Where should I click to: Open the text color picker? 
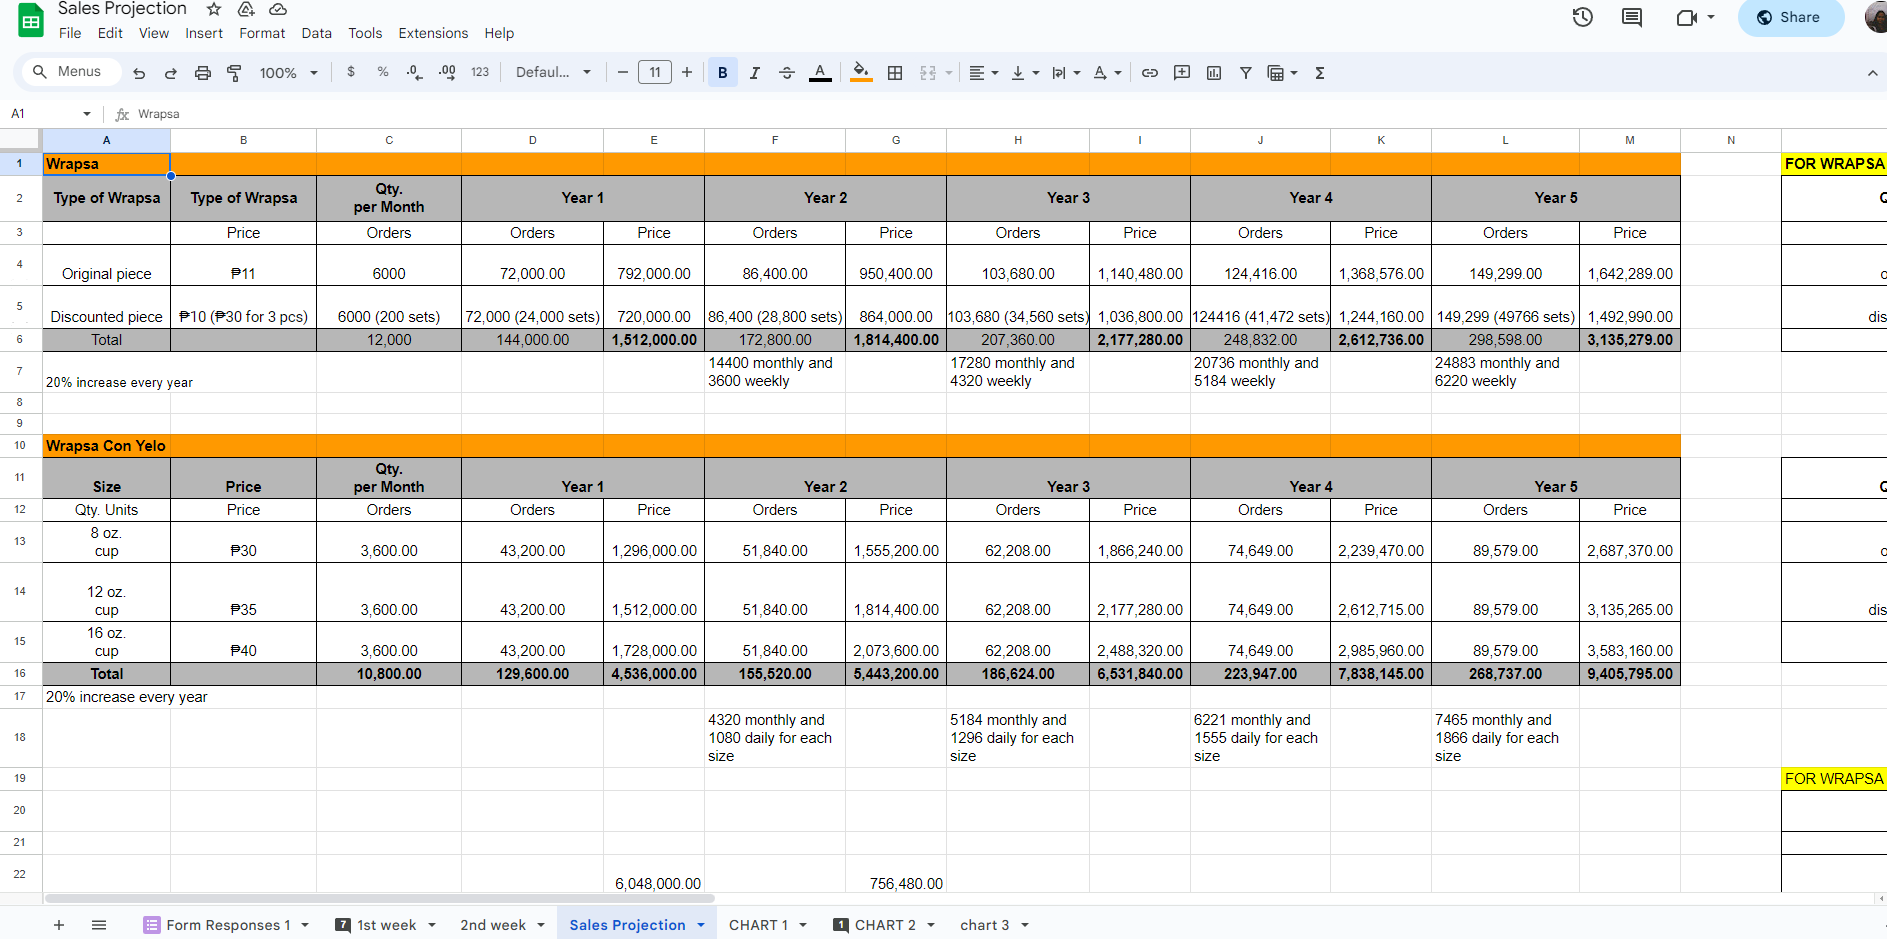click(820, 73)
